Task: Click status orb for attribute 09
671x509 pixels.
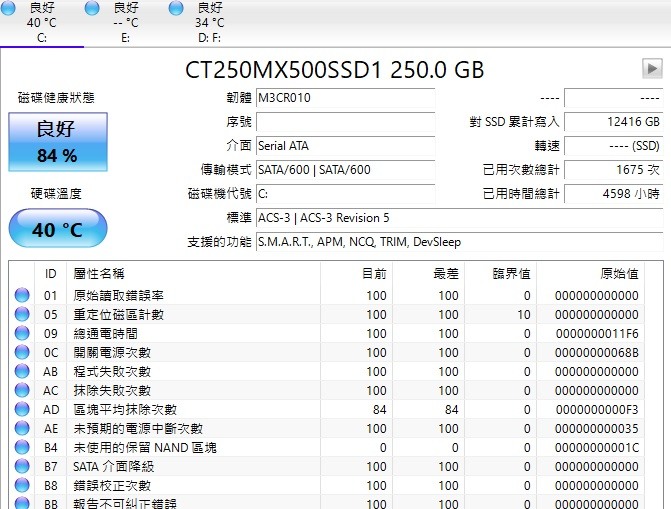Action: coord(22,333)
